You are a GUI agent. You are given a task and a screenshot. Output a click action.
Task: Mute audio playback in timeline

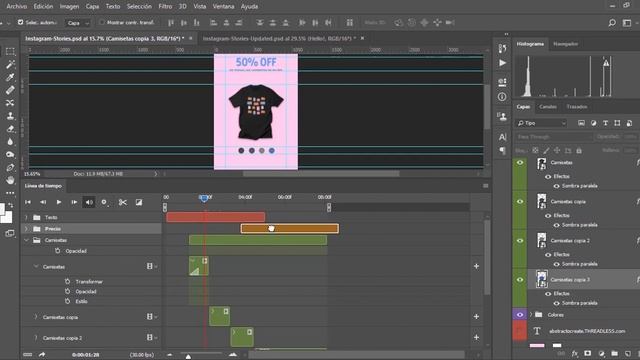pyautogui.click(x=89, y=202)
